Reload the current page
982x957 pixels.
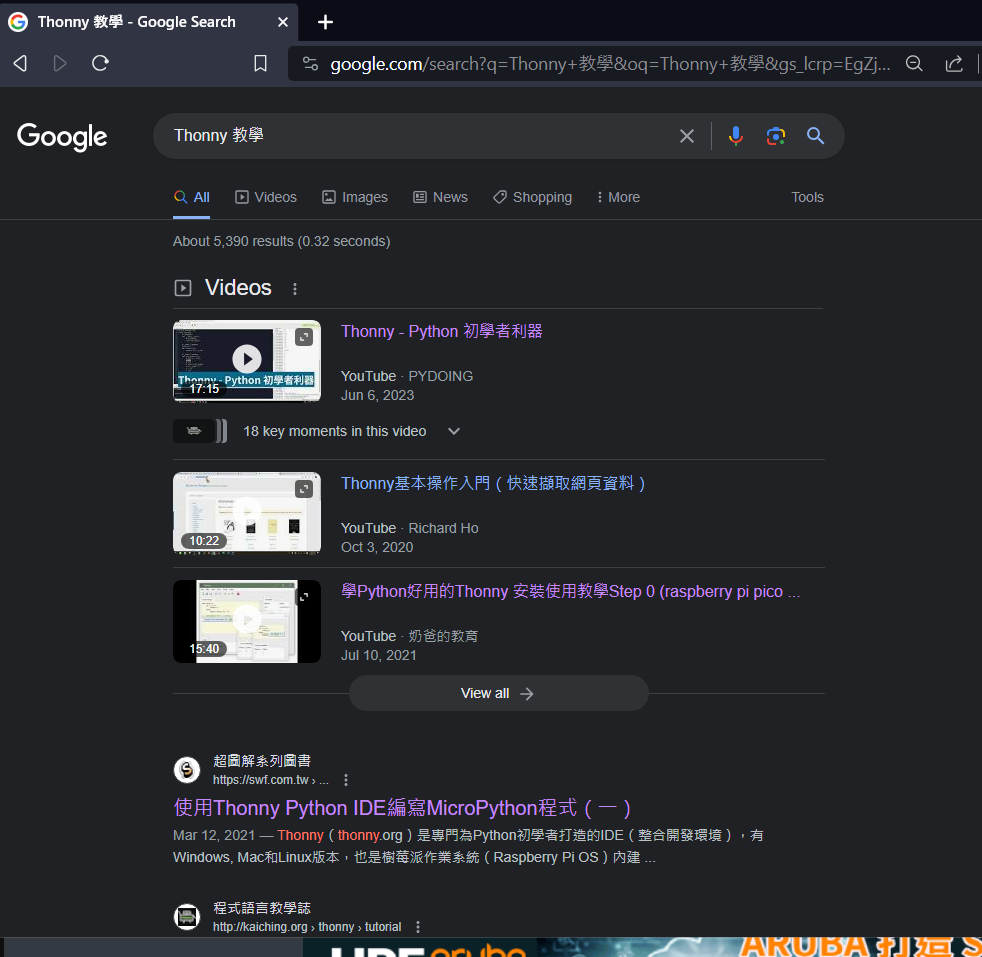click(100, 63)
